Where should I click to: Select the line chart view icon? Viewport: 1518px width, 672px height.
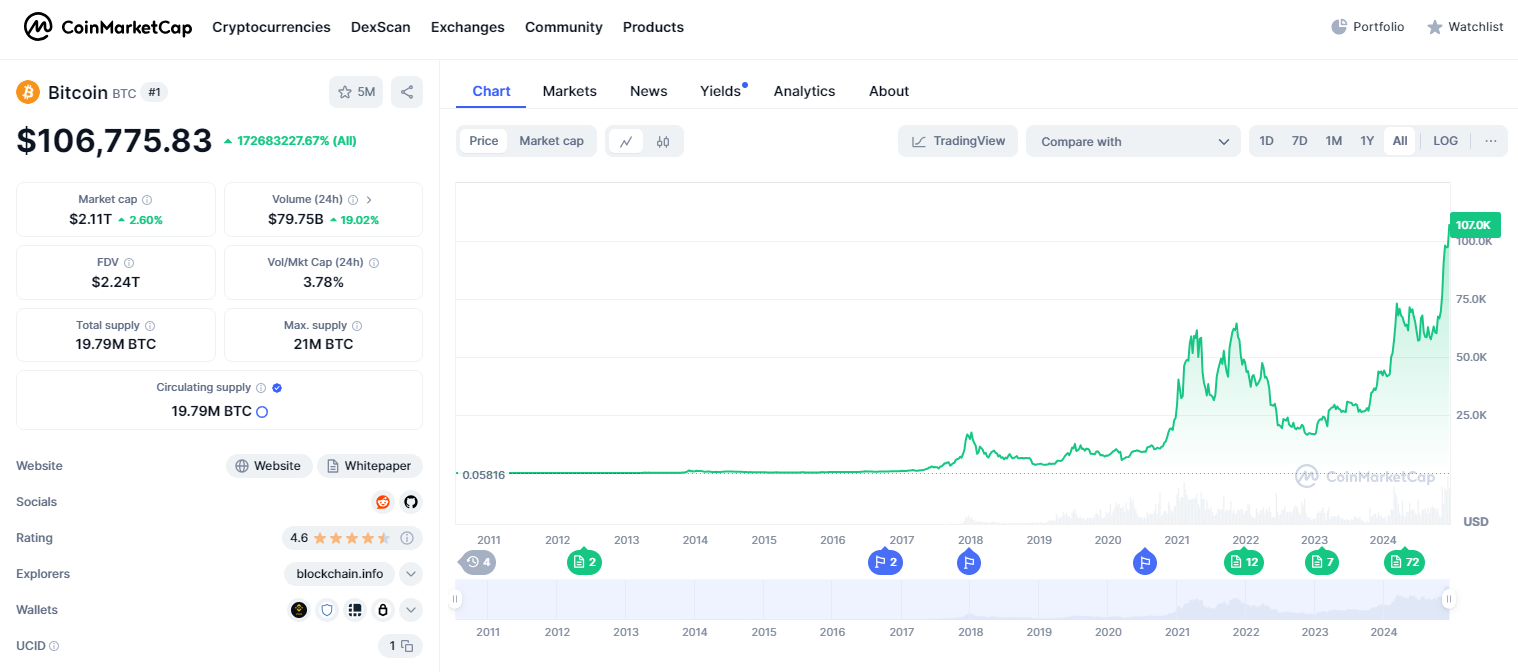pyautogui.click(x=626, y=142)
